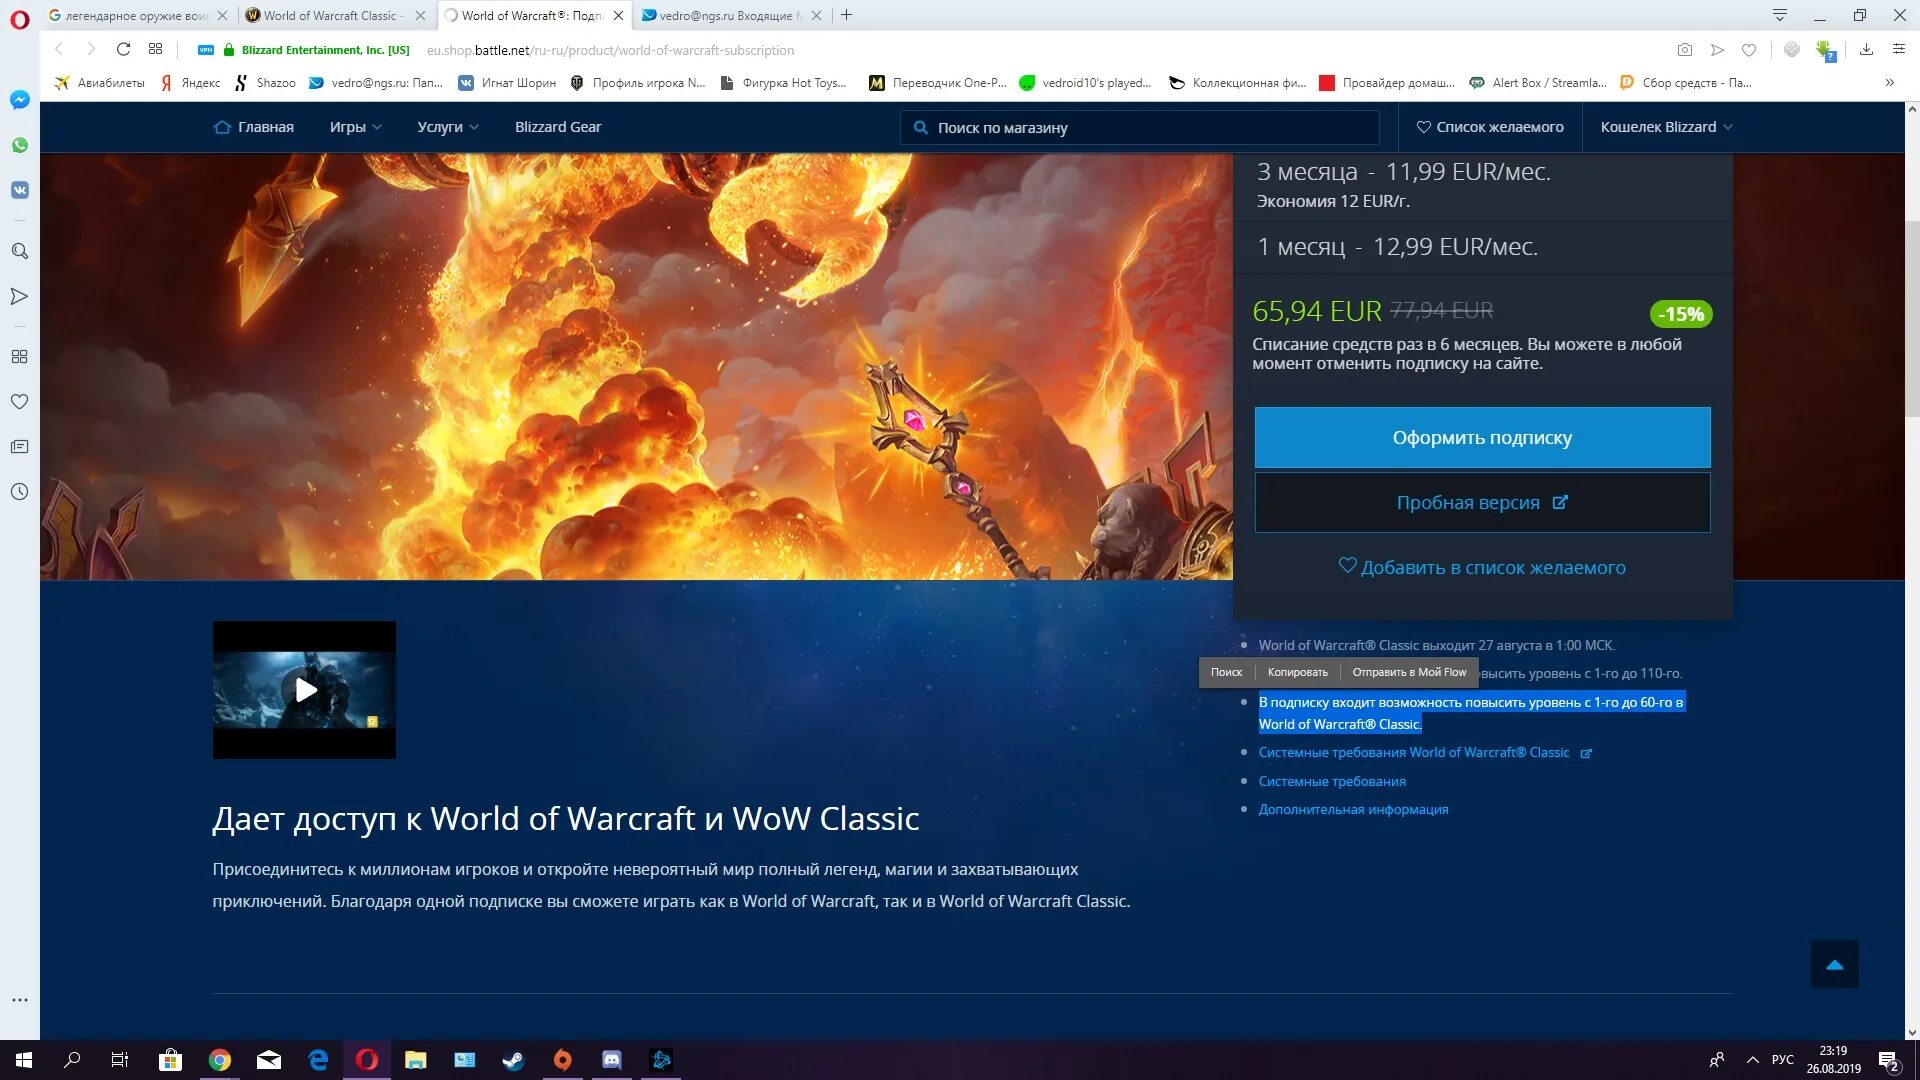
Task: Open Авиабилеты bookmark
Action: (99, 83)
